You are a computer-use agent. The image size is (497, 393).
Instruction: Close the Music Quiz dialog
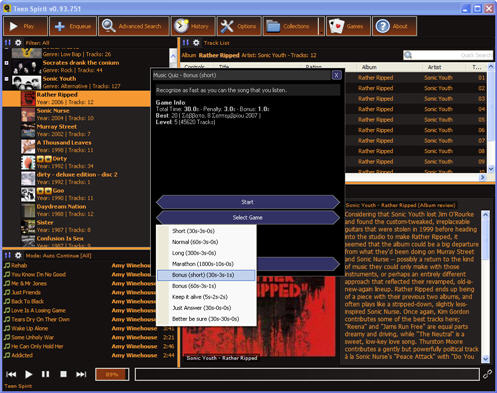pyautogui.click(x=336, y=75)
